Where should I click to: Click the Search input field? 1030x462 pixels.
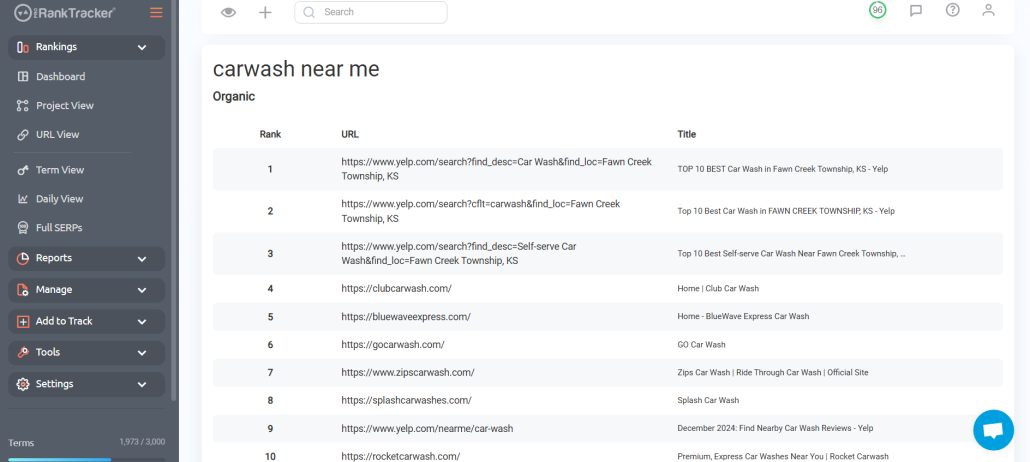tap(370, 12)
